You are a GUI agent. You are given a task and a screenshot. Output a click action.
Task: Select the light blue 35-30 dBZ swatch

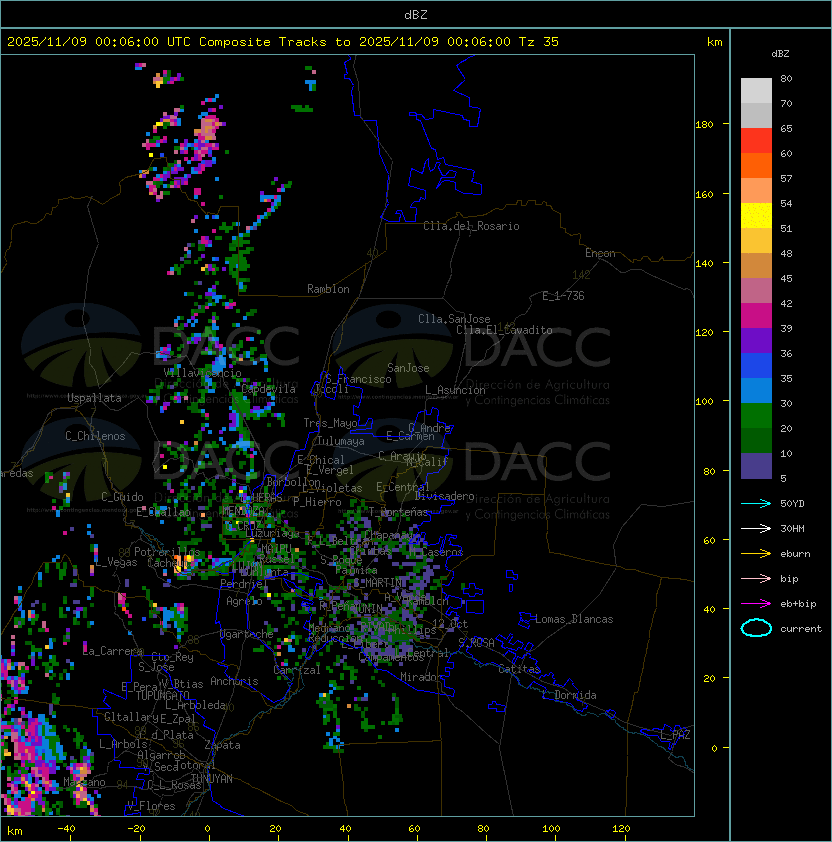[756, 390]
